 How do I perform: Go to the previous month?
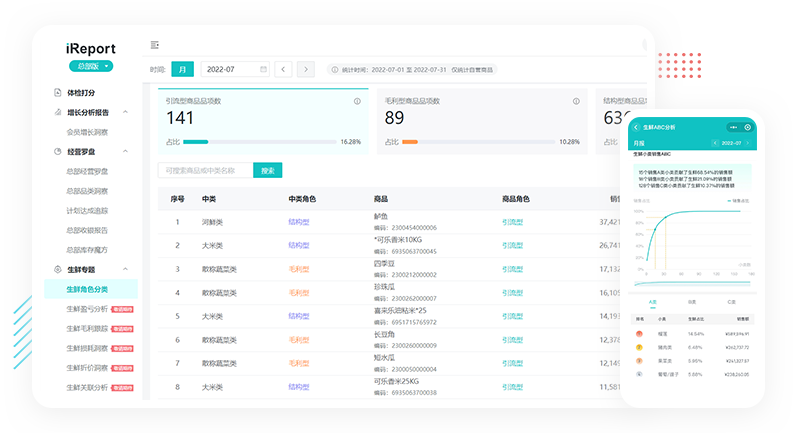pos(283,69)
